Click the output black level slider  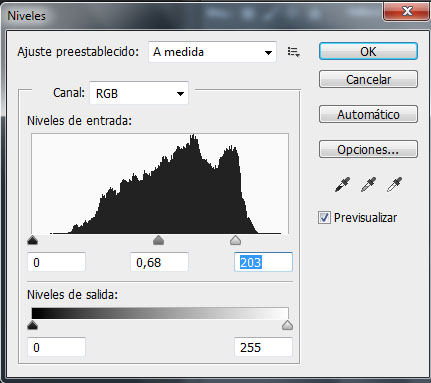pos(32,325)
